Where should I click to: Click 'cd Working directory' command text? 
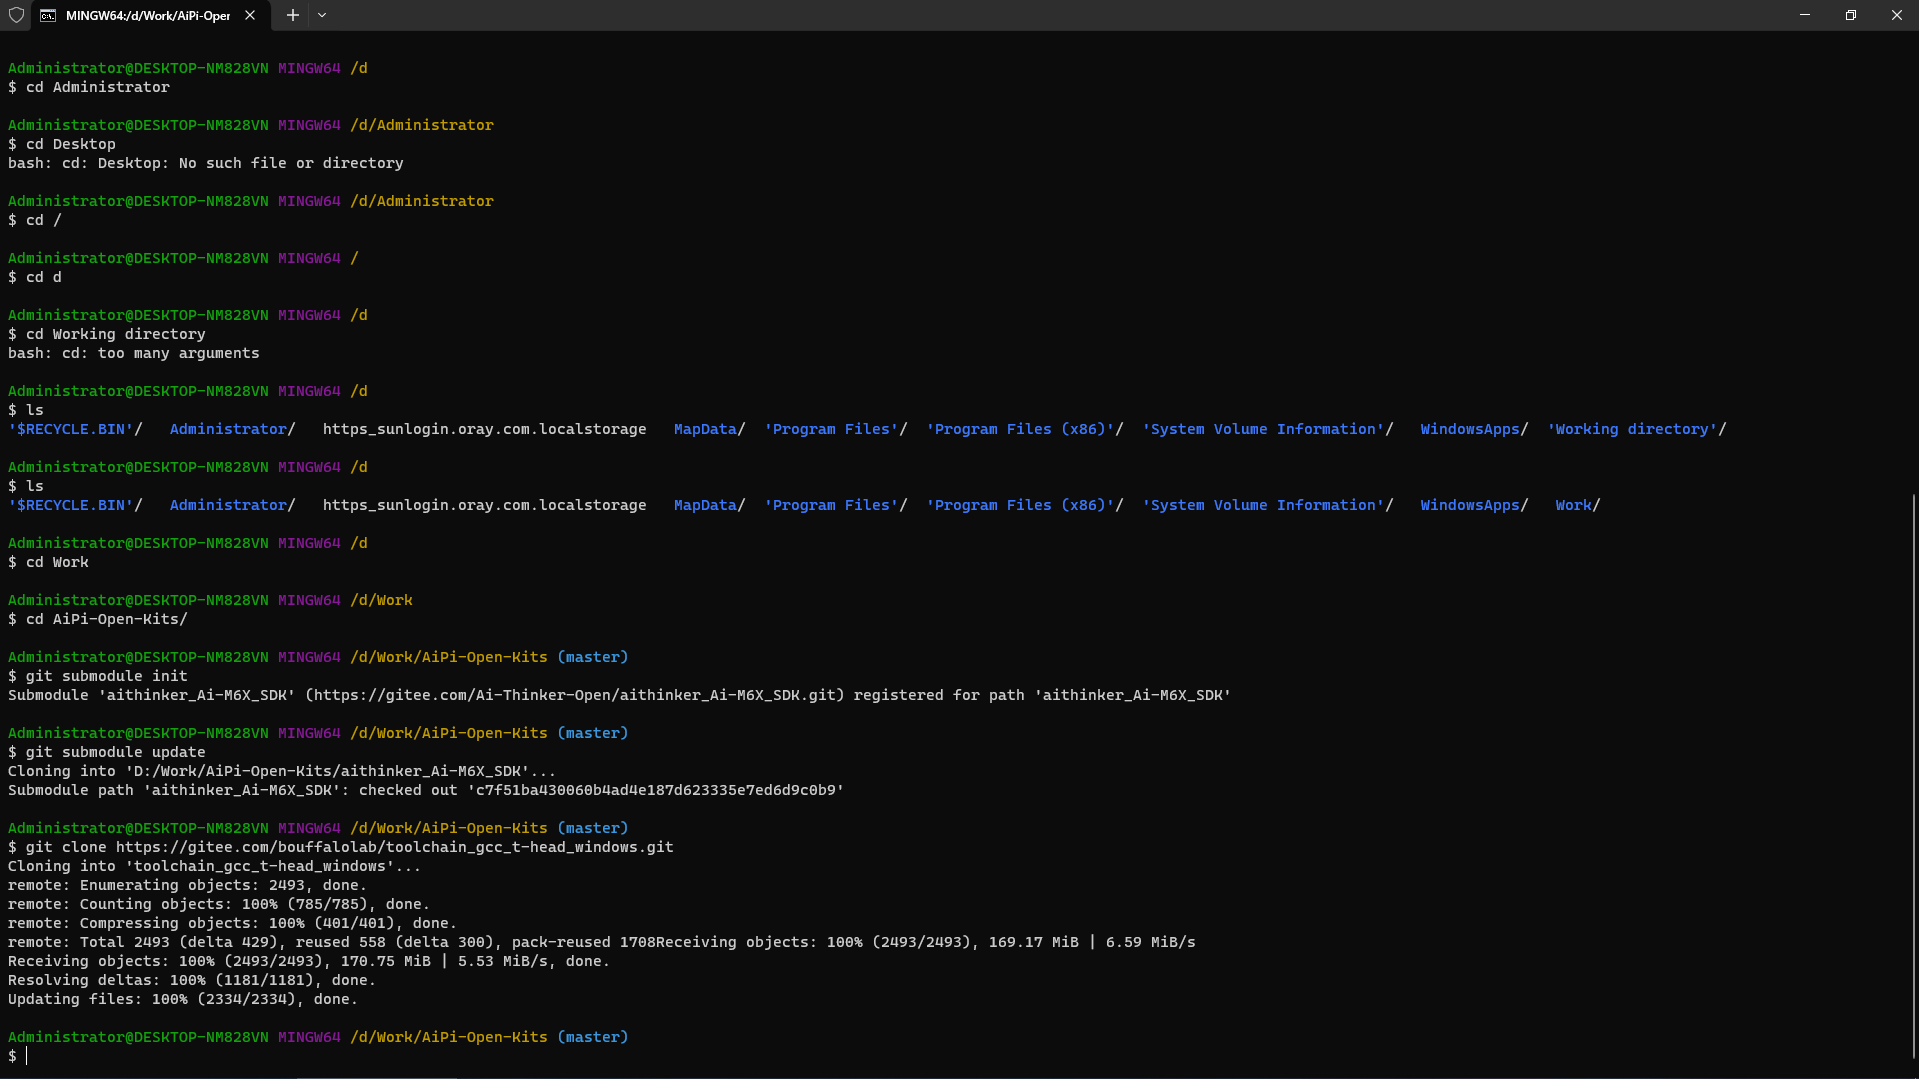(x=115, y=334)
